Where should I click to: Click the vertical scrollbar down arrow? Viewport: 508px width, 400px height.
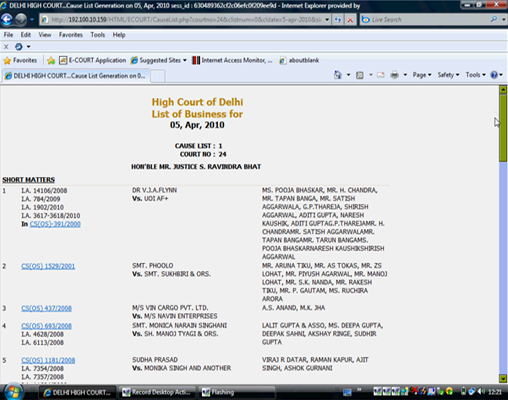[503, 378]
